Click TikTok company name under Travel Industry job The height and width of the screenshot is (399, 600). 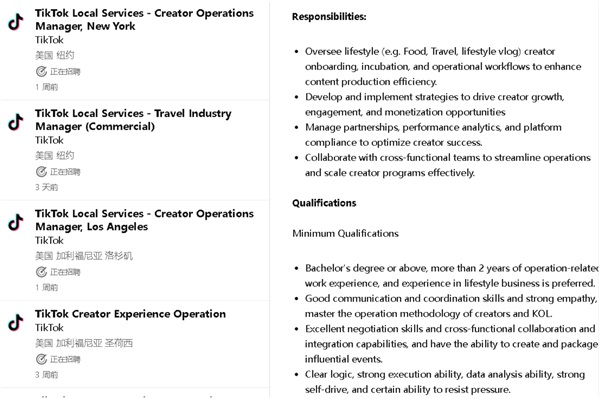point(49,140)
